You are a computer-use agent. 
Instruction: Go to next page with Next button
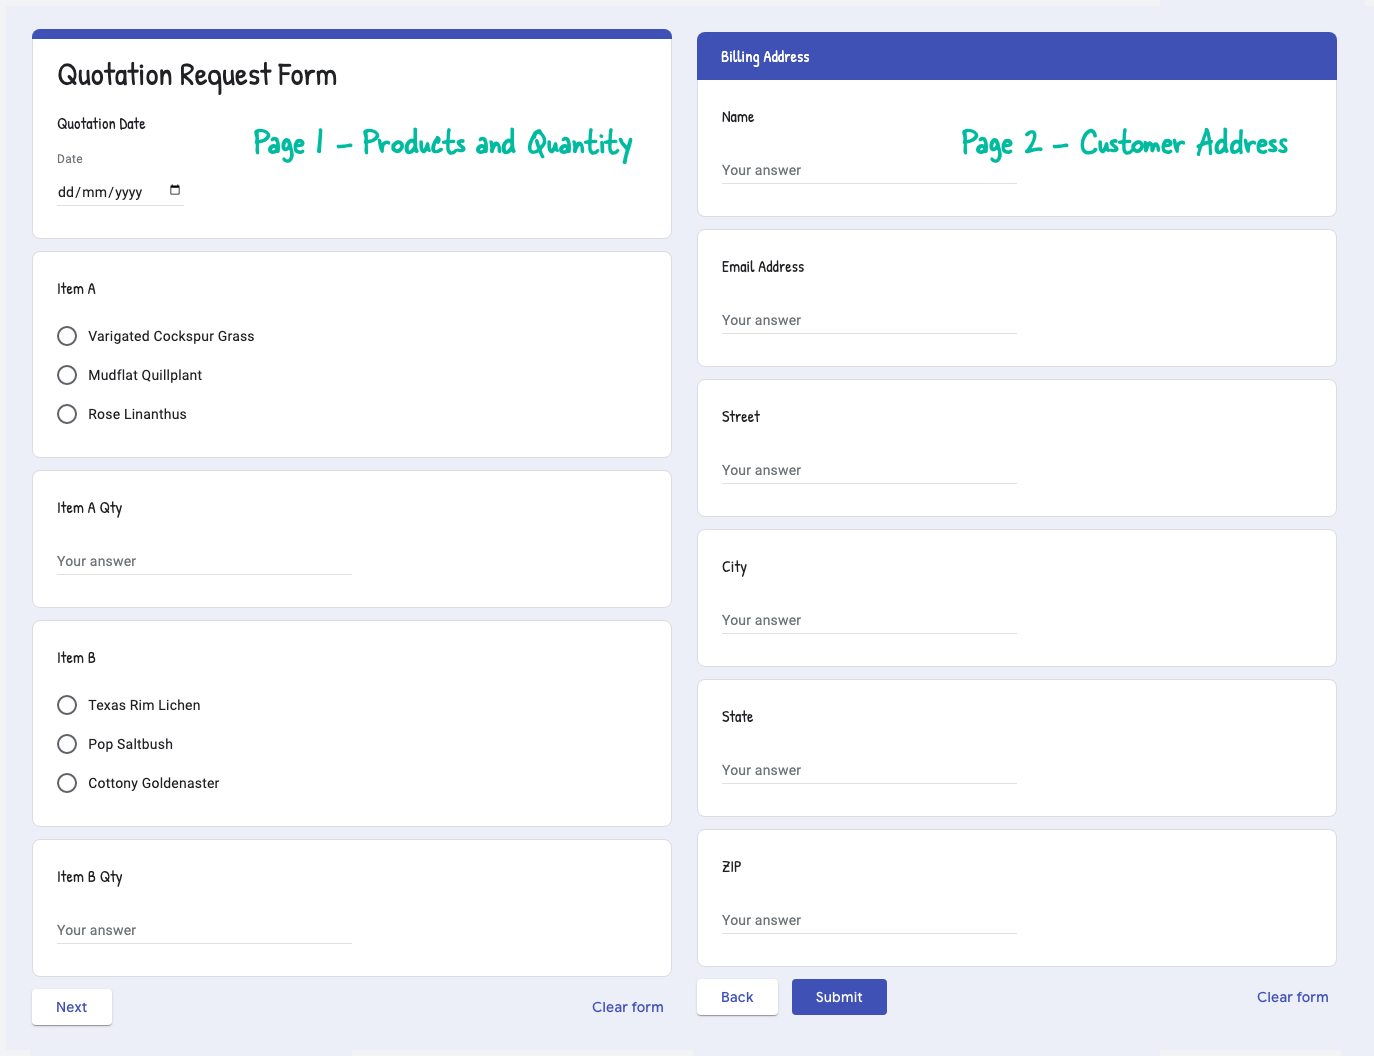point(72,1007)
